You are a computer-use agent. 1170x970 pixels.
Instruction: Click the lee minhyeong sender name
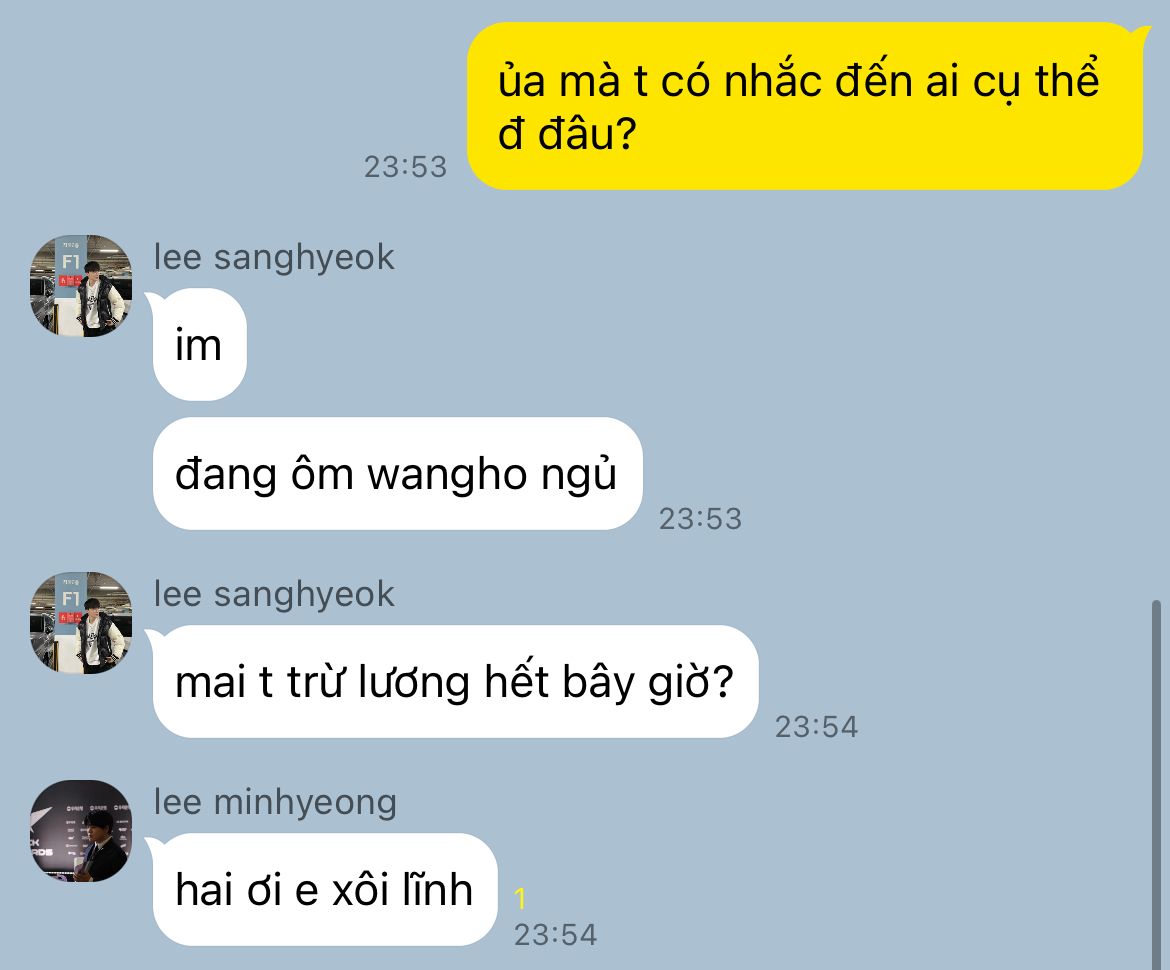click(x=275, y=803)
